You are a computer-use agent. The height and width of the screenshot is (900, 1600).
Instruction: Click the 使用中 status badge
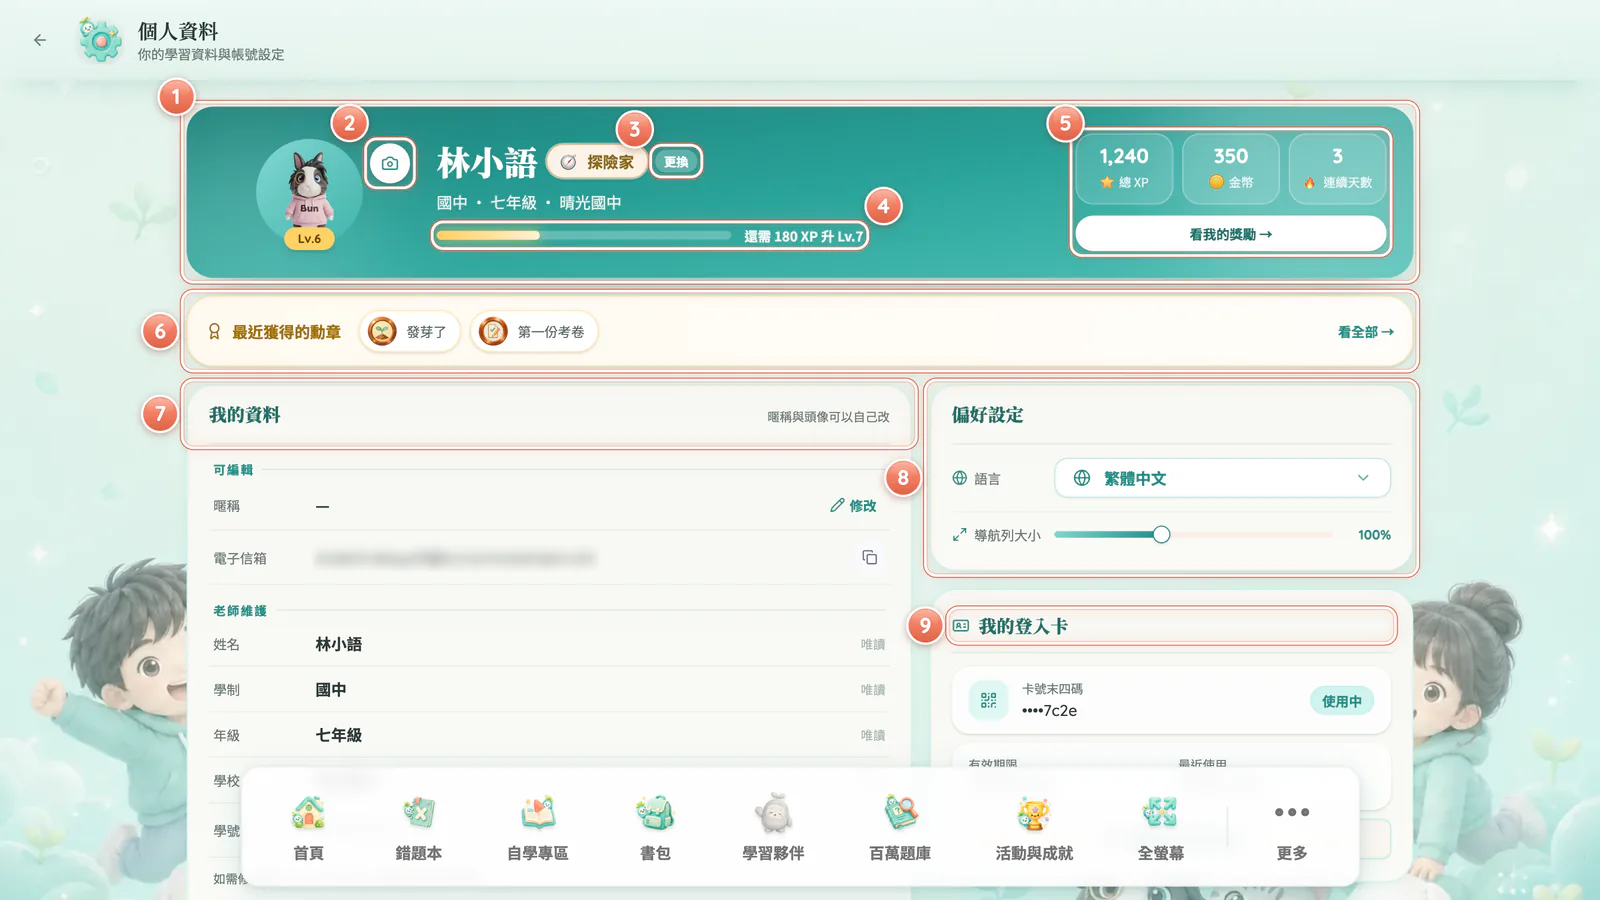[1341, 701]
